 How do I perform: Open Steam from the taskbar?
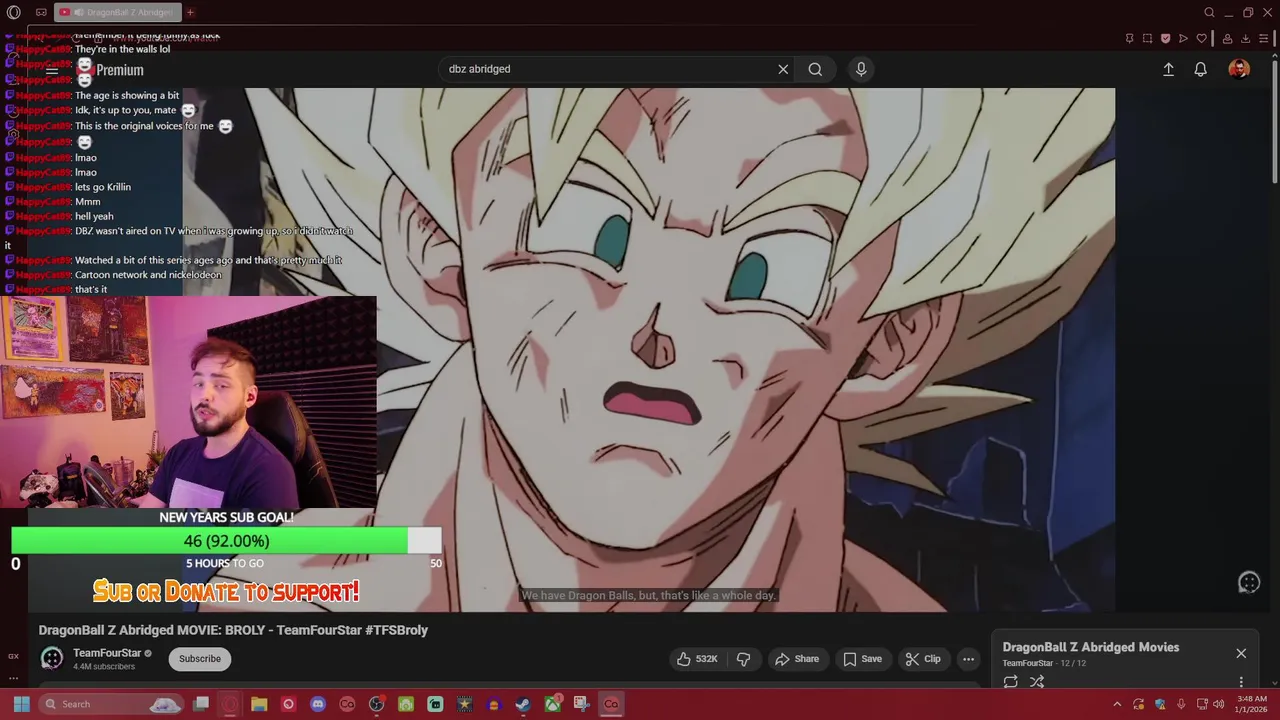523,704
